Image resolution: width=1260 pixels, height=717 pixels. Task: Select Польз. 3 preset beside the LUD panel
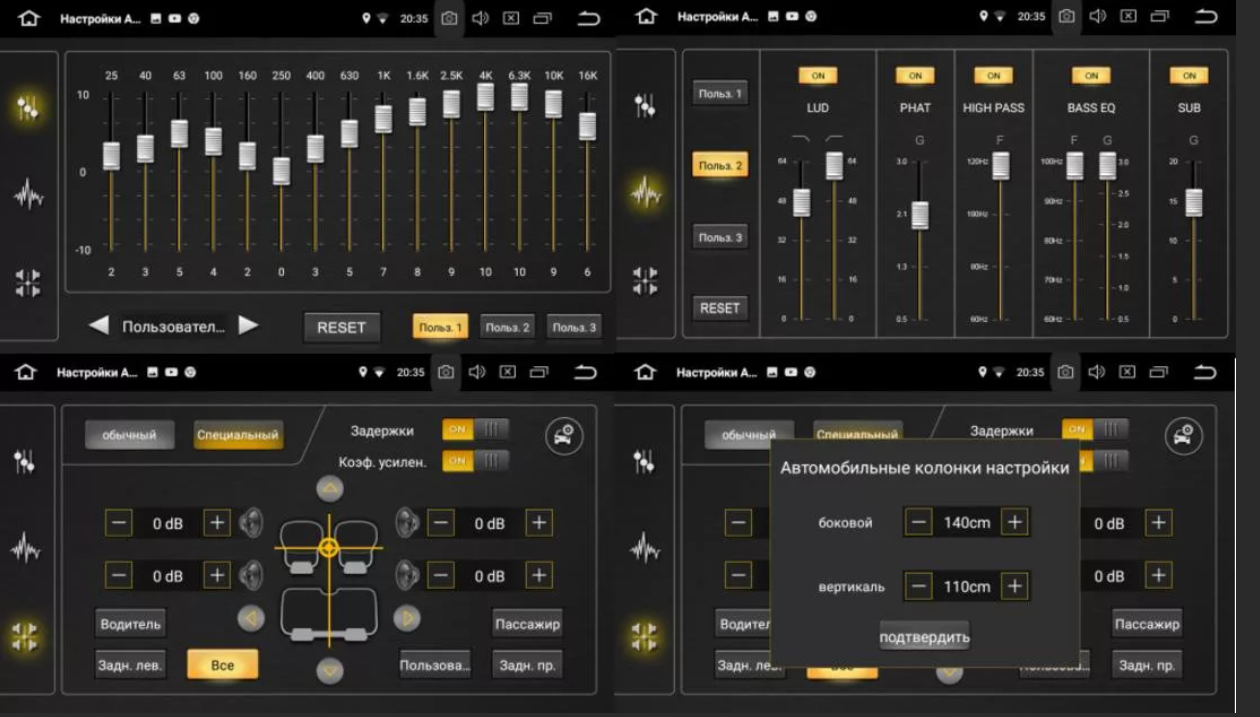pos(720,238)
